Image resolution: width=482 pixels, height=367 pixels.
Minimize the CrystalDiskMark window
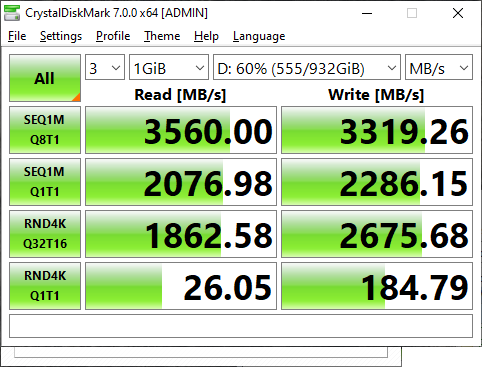pos(367,13)
